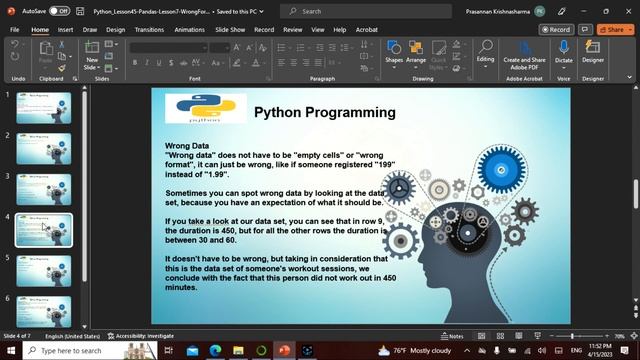The height and width of the screenshot is (360, 640).
Task: Toggle Bold formatting
Action: coord(135,63)
